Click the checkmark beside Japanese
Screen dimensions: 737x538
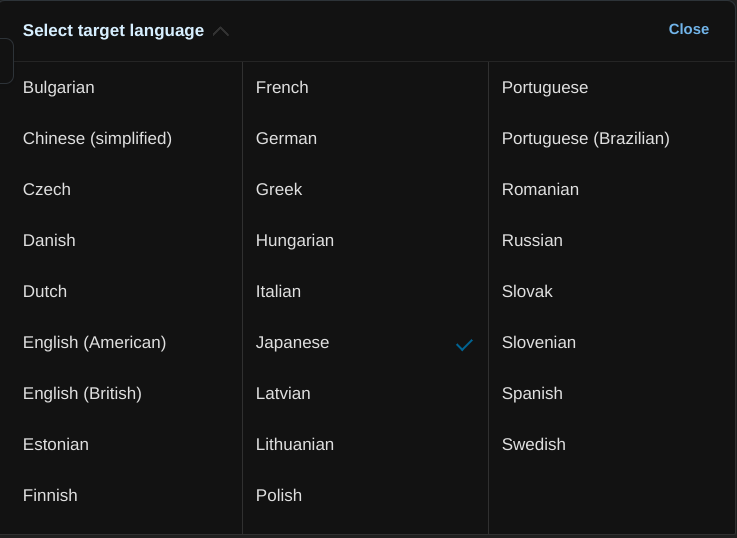coord(464,344)
